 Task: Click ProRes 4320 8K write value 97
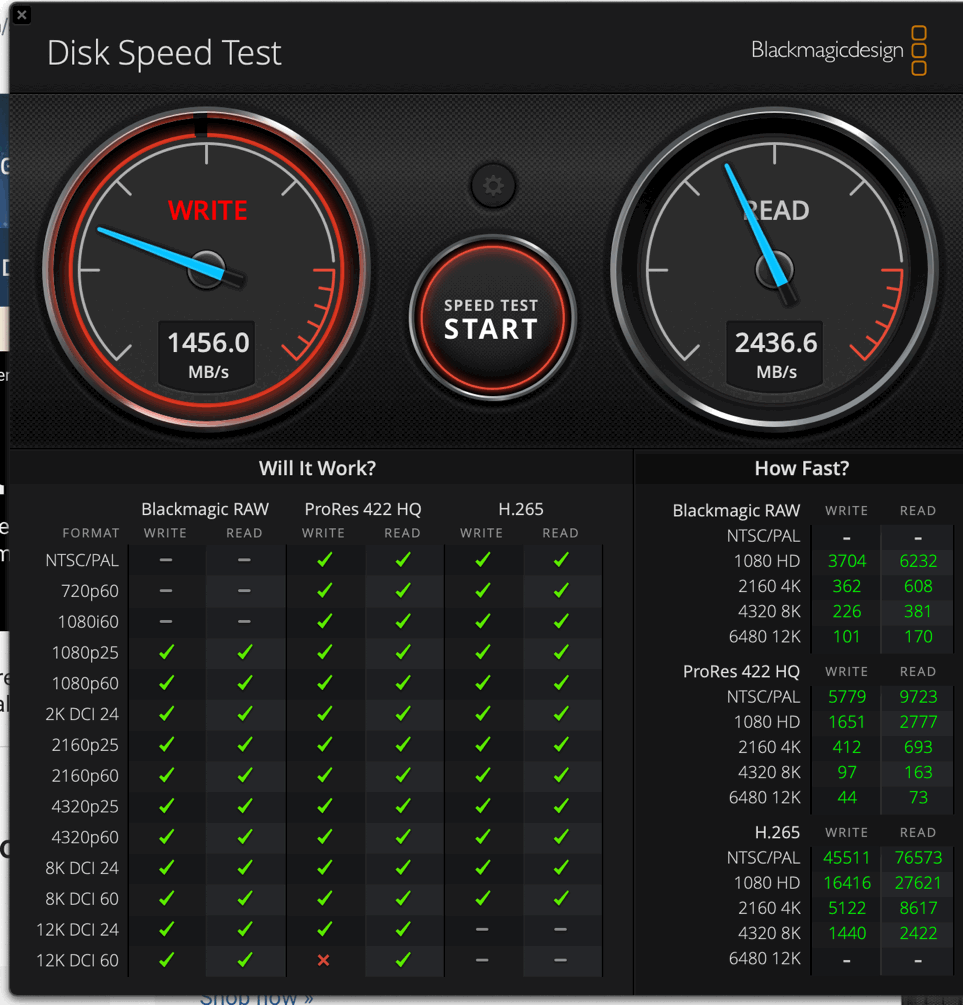click(847, 772)
